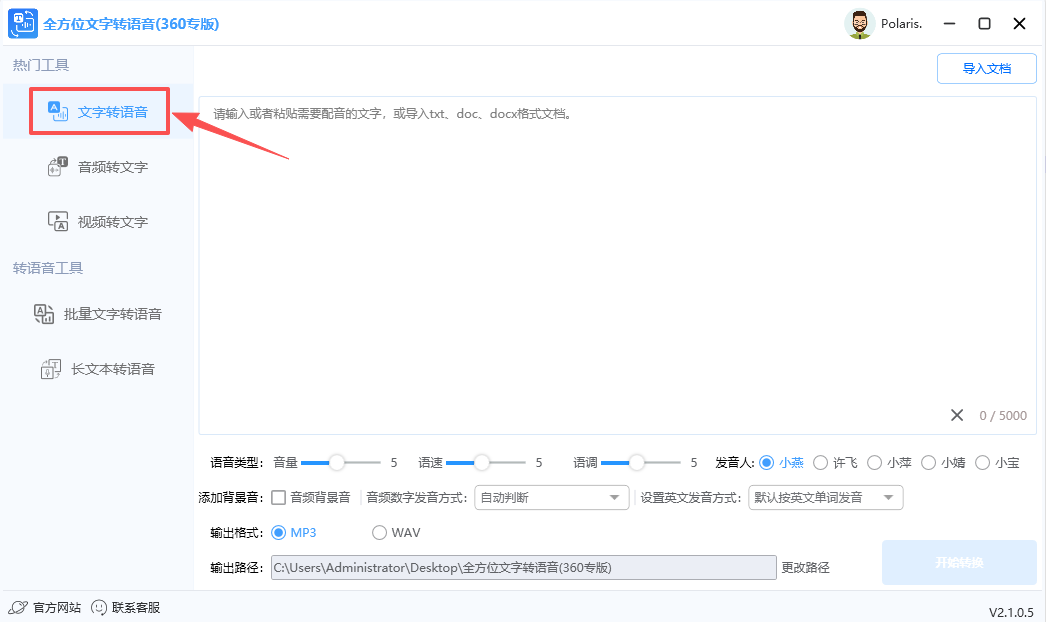
Task: Contact support via 联系客服 icon
Action: pyautogui.click(x=126, y=605)
